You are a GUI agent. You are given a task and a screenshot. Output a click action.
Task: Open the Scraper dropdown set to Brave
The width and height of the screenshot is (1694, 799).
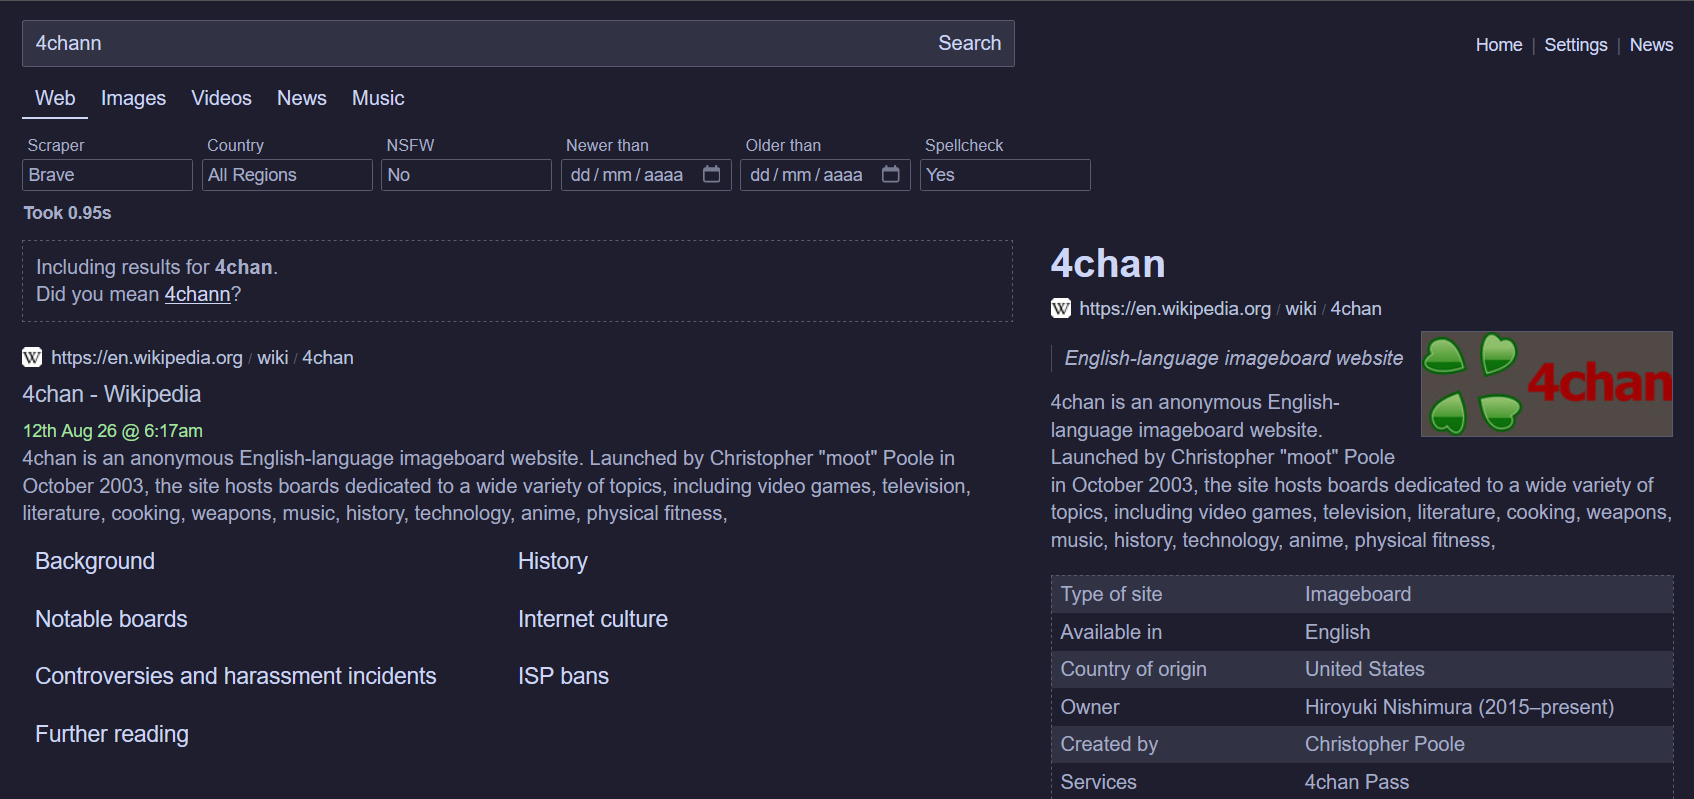pyautogui.click(x=107, y=175)
